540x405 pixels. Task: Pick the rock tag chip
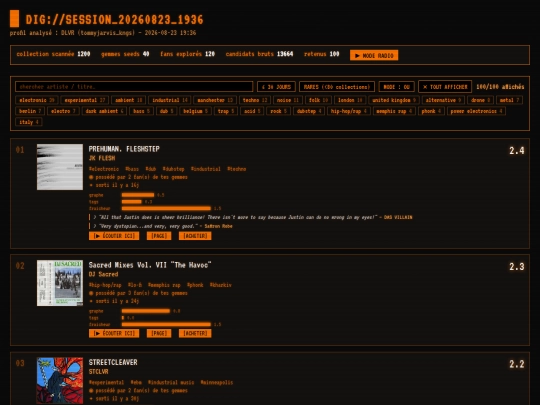278,111
